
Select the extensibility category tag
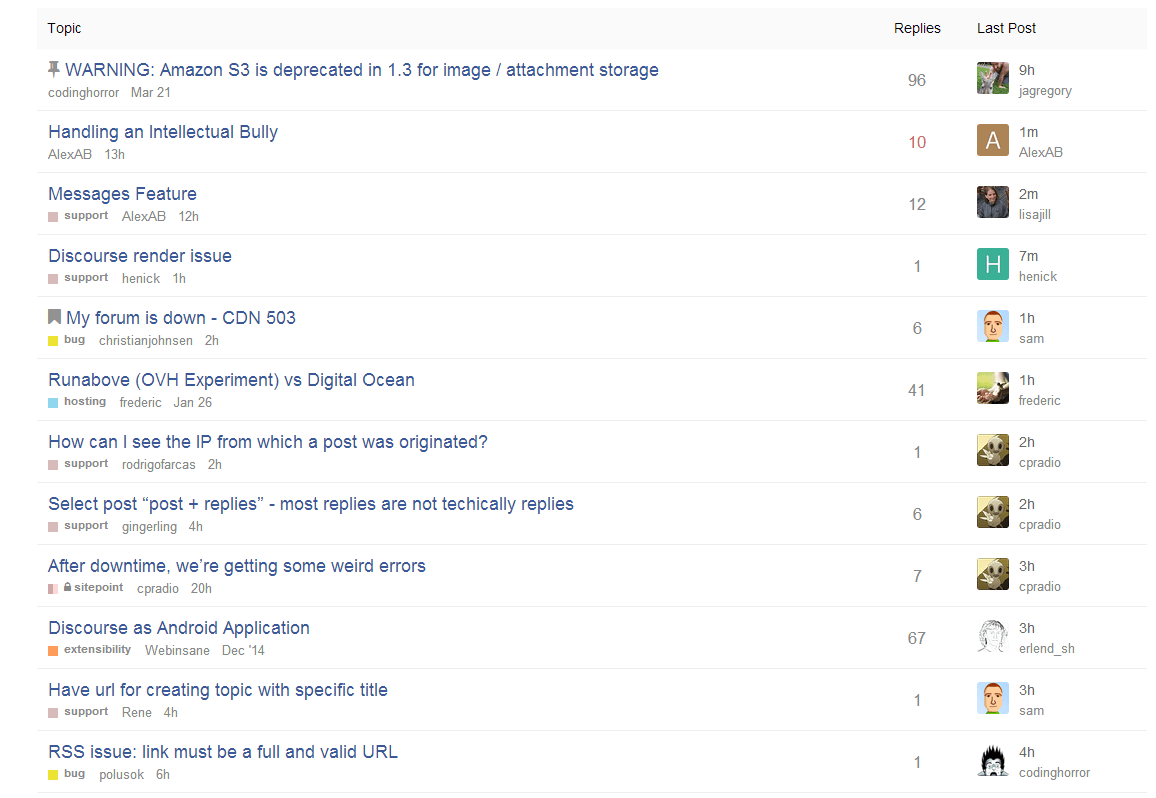pyautogui.click(x=97, y=650)
